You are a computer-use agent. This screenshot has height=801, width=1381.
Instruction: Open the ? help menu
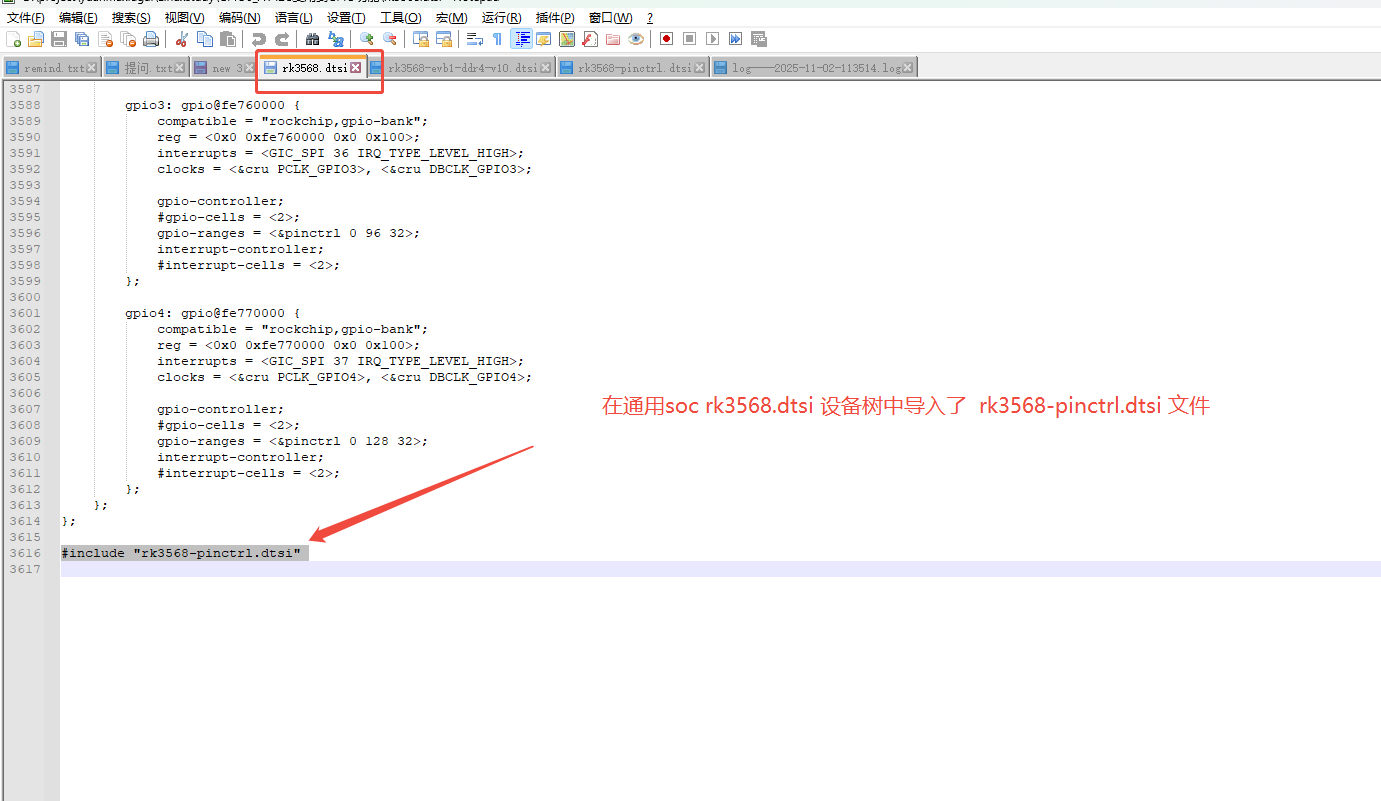click(x=650, y=18)
